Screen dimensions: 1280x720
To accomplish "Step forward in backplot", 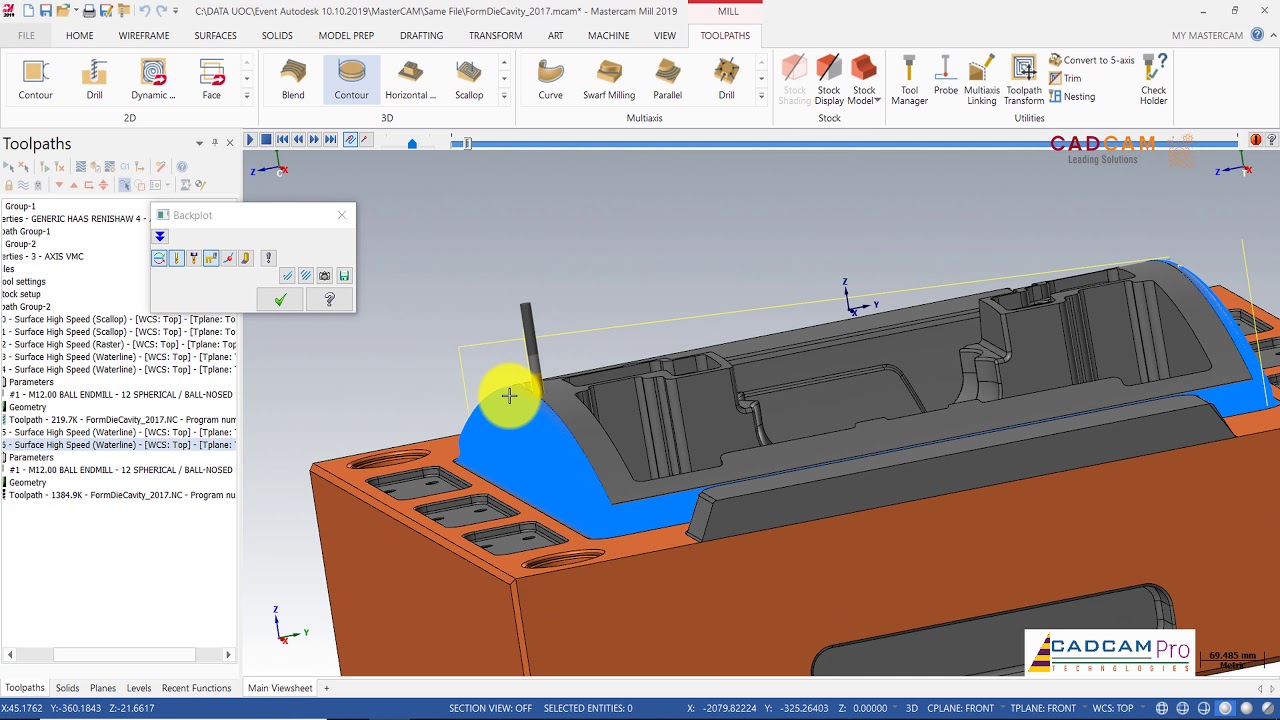I will pos(314,140).
